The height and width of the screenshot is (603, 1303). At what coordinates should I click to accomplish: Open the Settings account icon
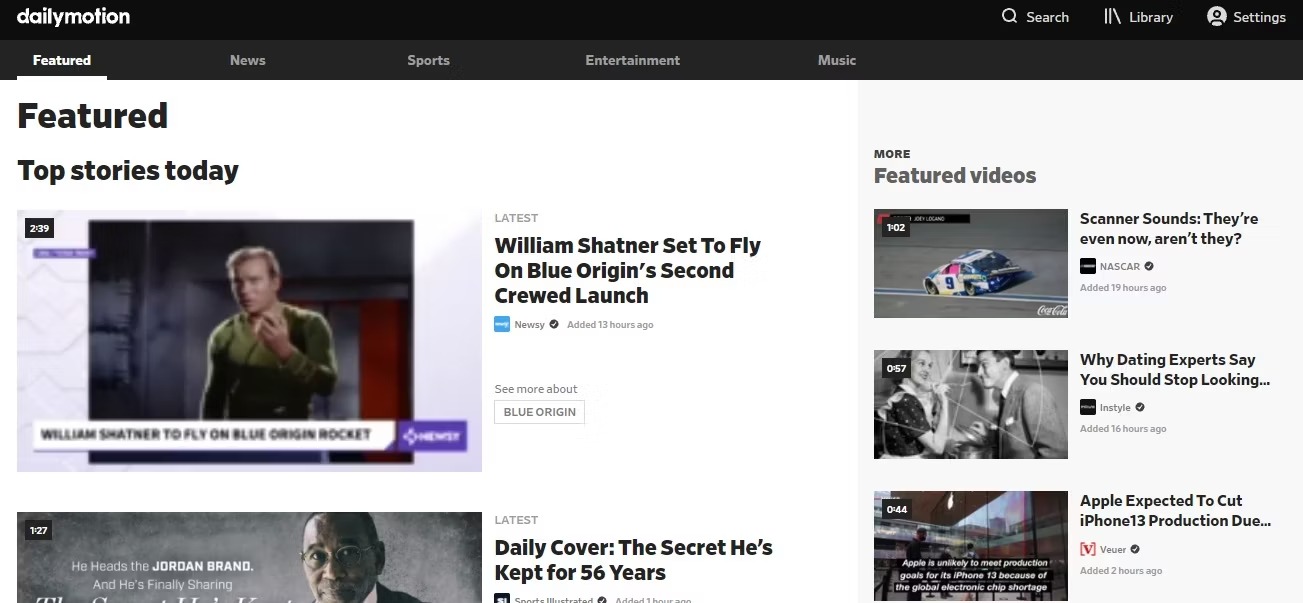pyautogui.click(x=1217, y=16)
